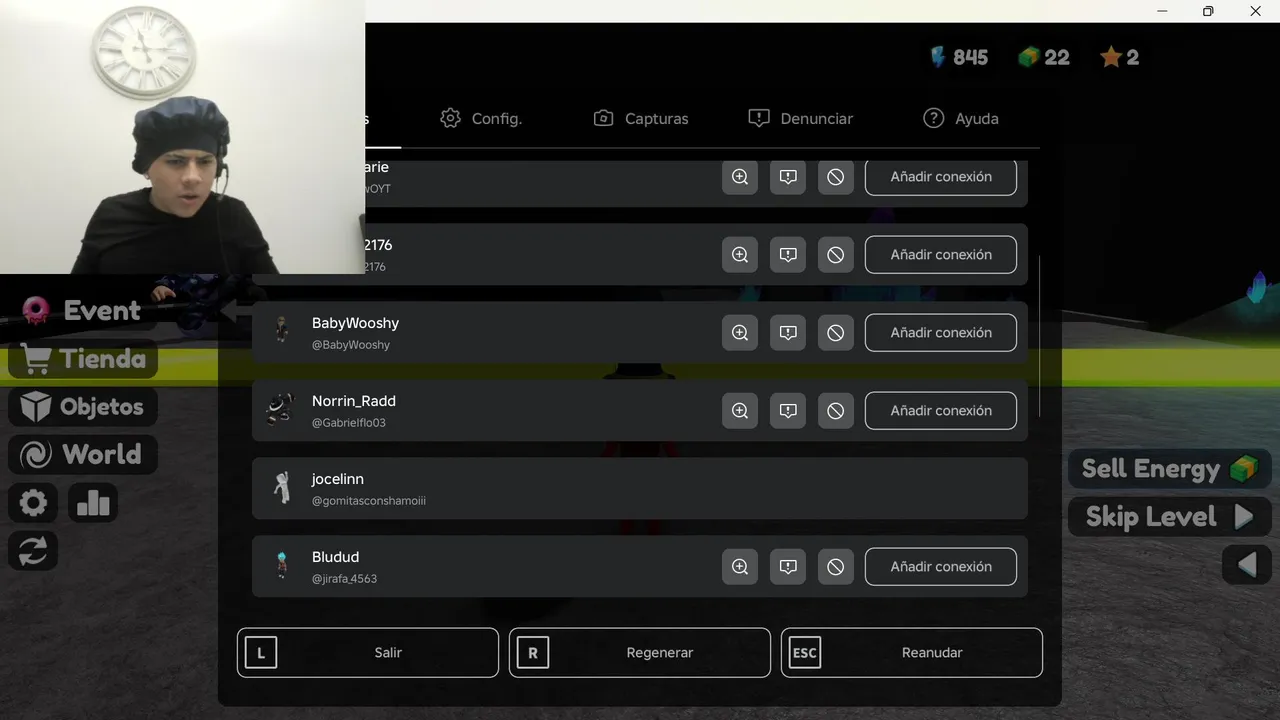1280x720 pixels.
Task: Add connection with Bludud
Action: click(x=941, y=567)
